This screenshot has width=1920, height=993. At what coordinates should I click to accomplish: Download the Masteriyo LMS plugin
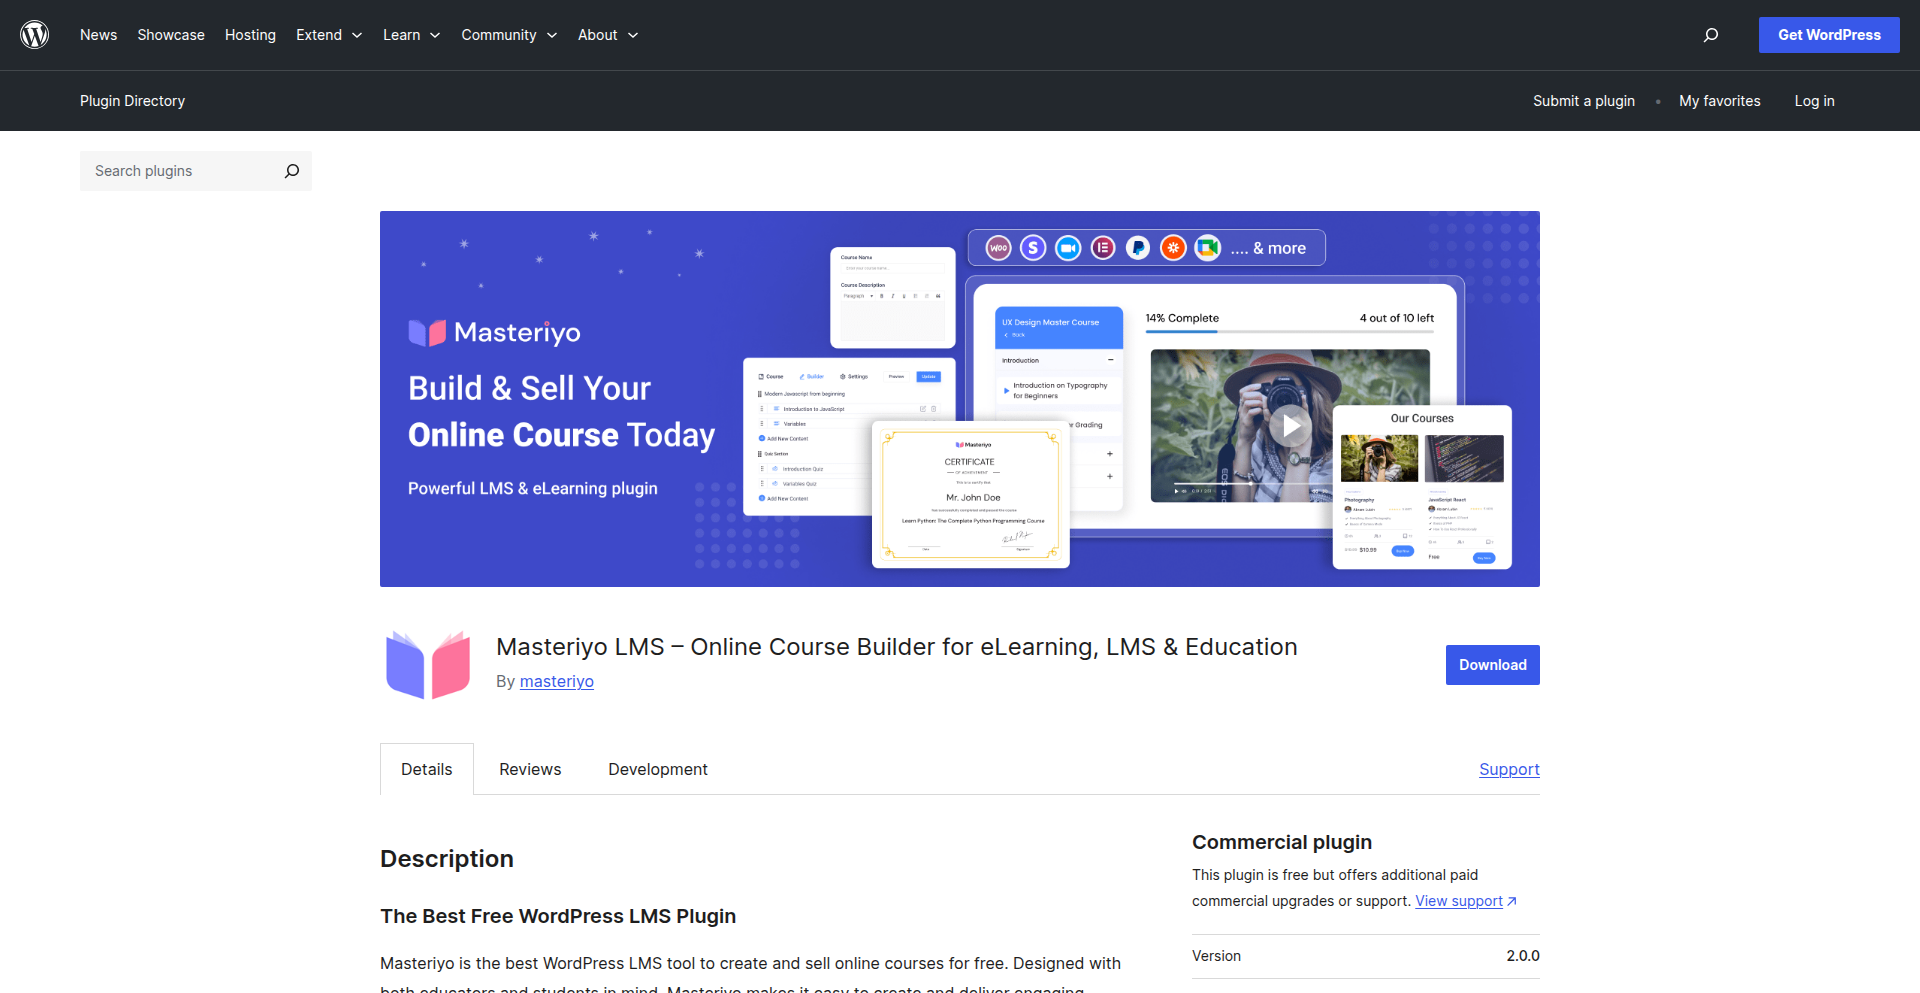pyautogui.click(x=1492, y=665)
